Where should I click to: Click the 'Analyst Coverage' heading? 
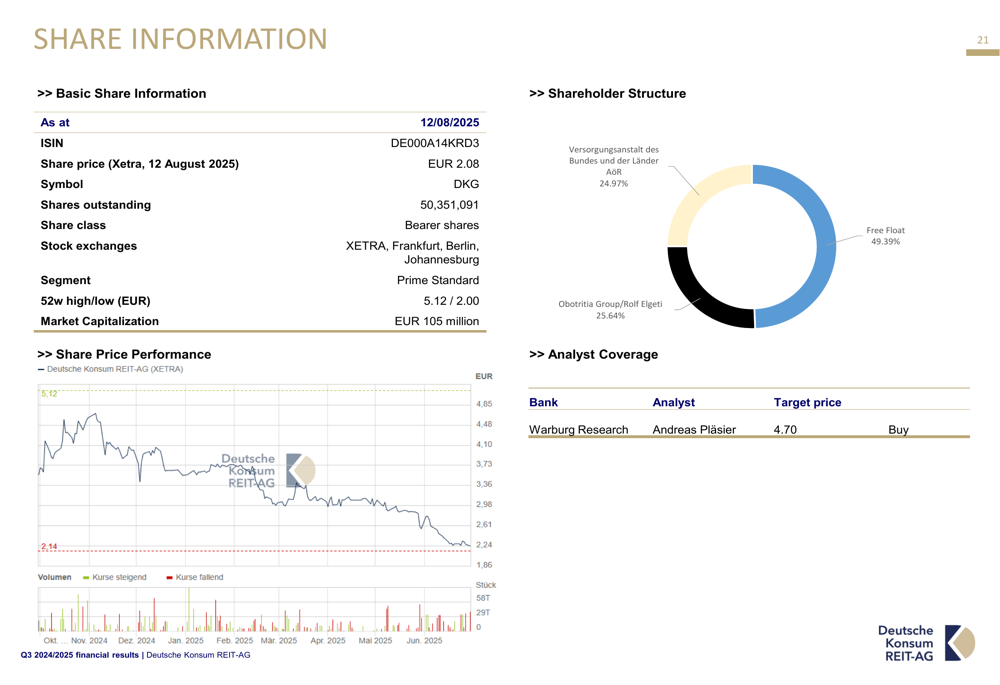click(594, 355)
